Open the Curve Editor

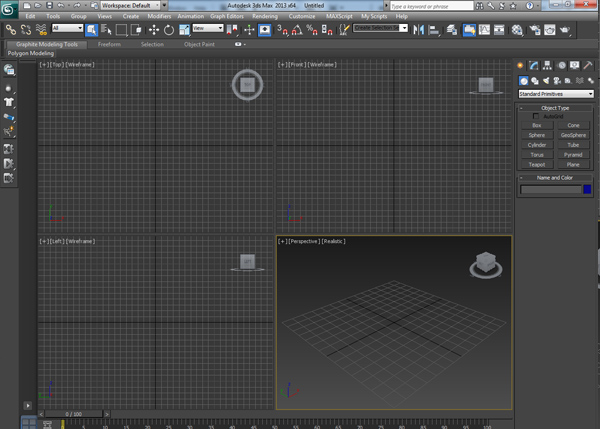click(484, 29)
